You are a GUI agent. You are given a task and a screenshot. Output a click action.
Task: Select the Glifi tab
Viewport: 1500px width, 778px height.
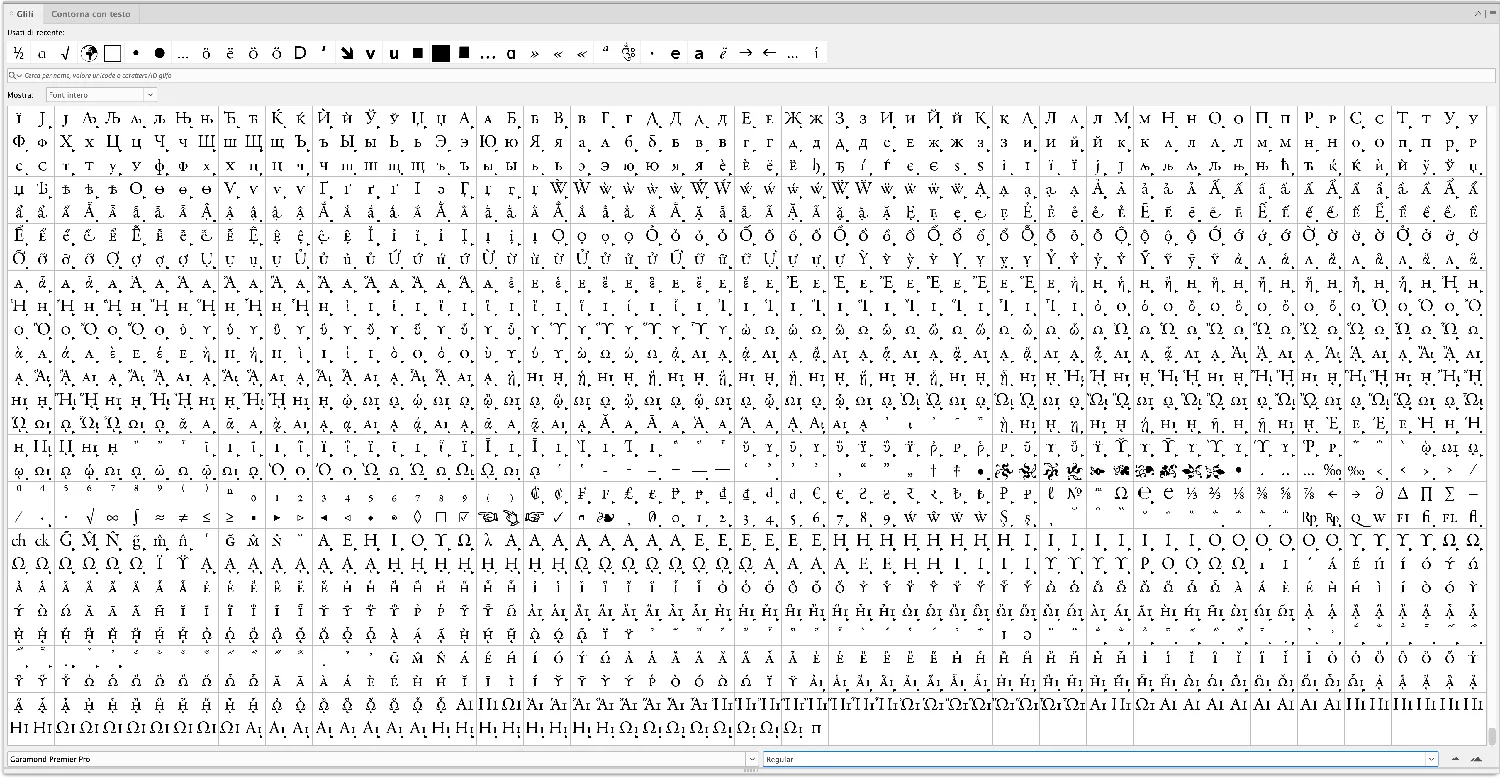click(x=25, y=14)
